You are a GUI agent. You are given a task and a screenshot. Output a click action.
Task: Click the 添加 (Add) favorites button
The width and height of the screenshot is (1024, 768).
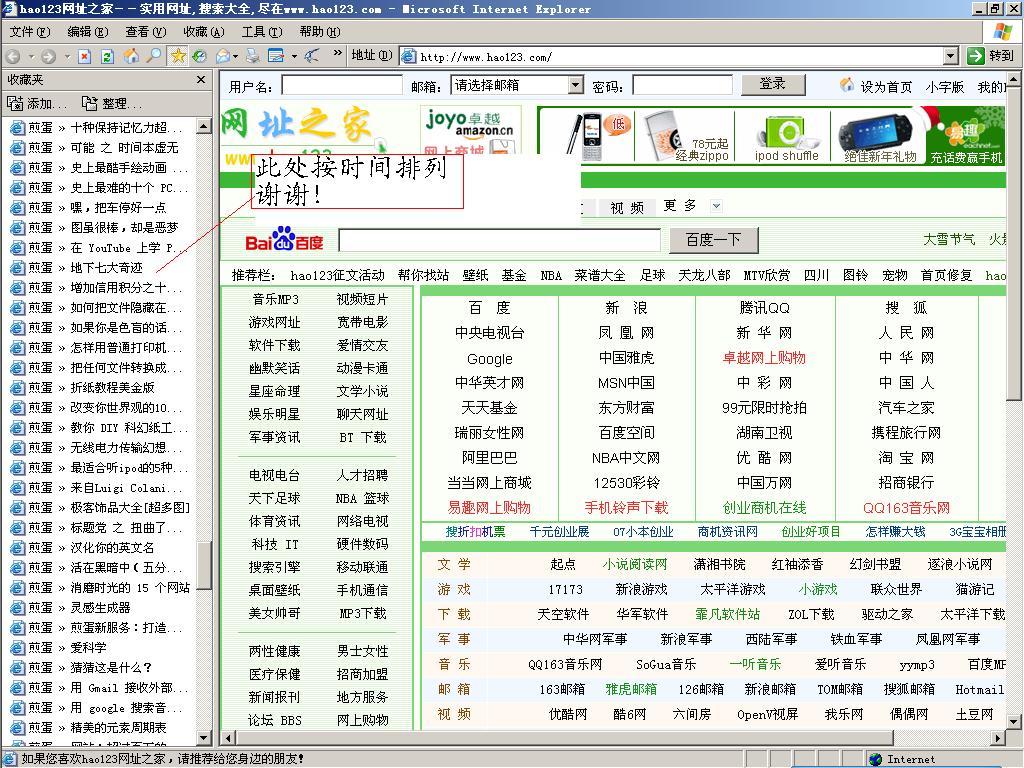click(38, 103)
